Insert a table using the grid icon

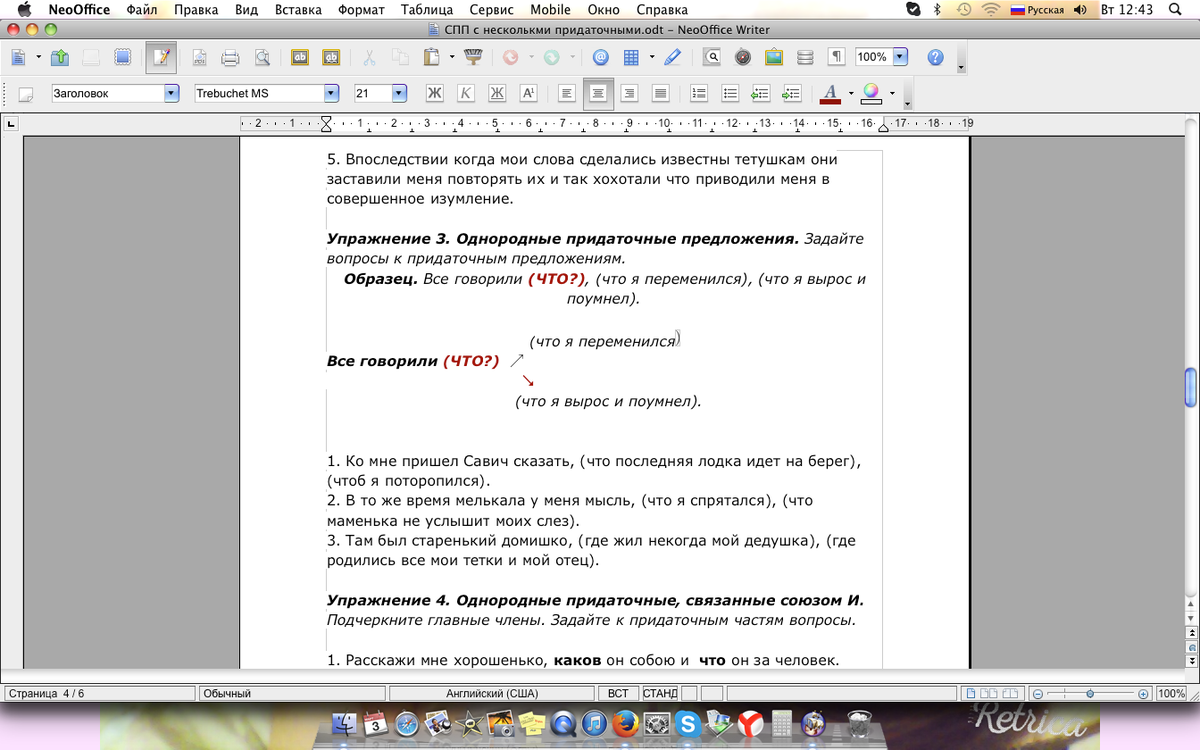631,57
